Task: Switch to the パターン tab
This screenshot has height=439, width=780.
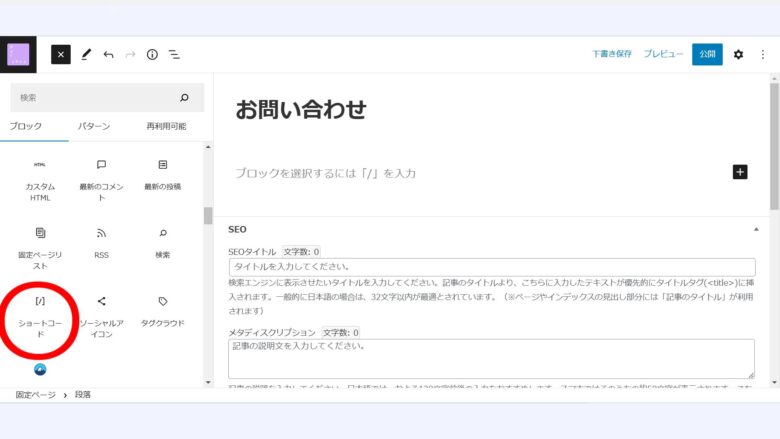Action: coord(94,126)
